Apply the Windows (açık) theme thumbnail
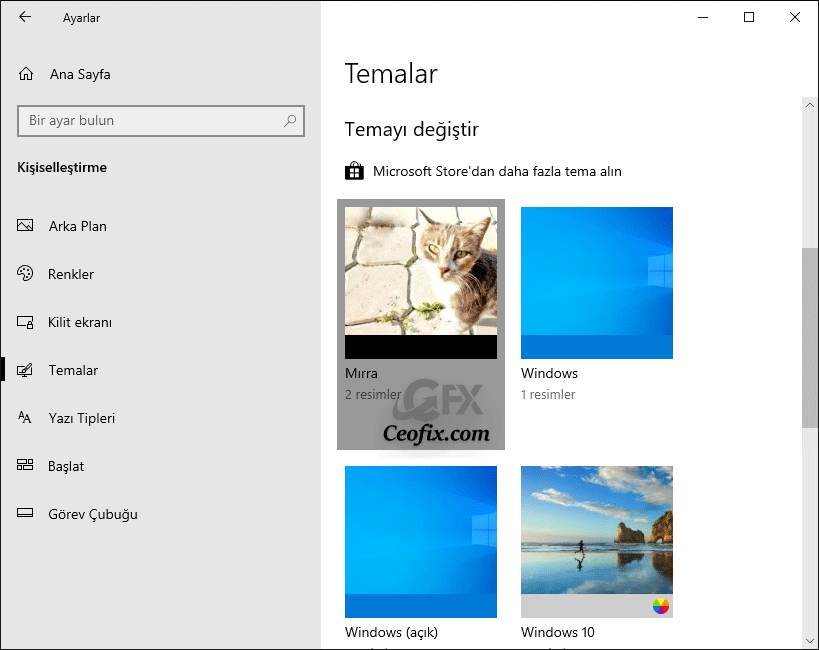The height and width of the screenshot is (650, 819). click(421, 542)
